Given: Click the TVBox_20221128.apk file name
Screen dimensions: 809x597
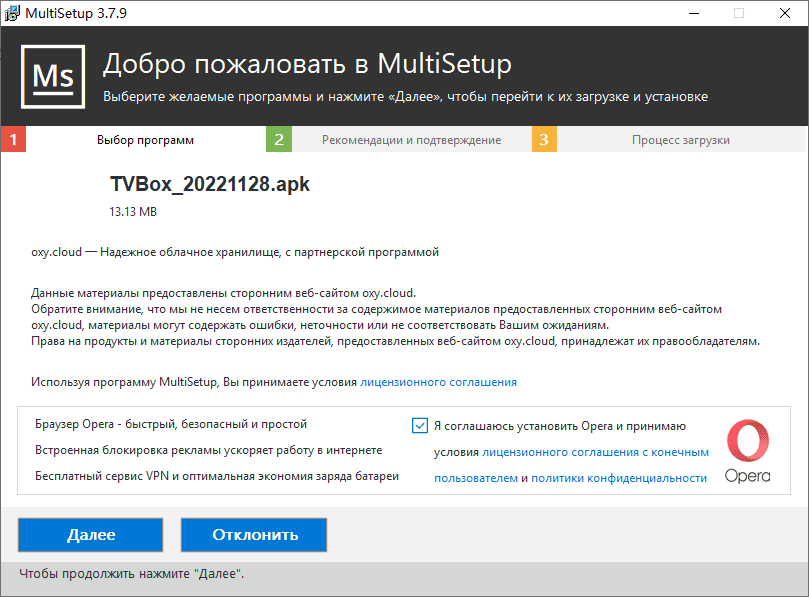Looking at the screenshot, I should [209, 186].
